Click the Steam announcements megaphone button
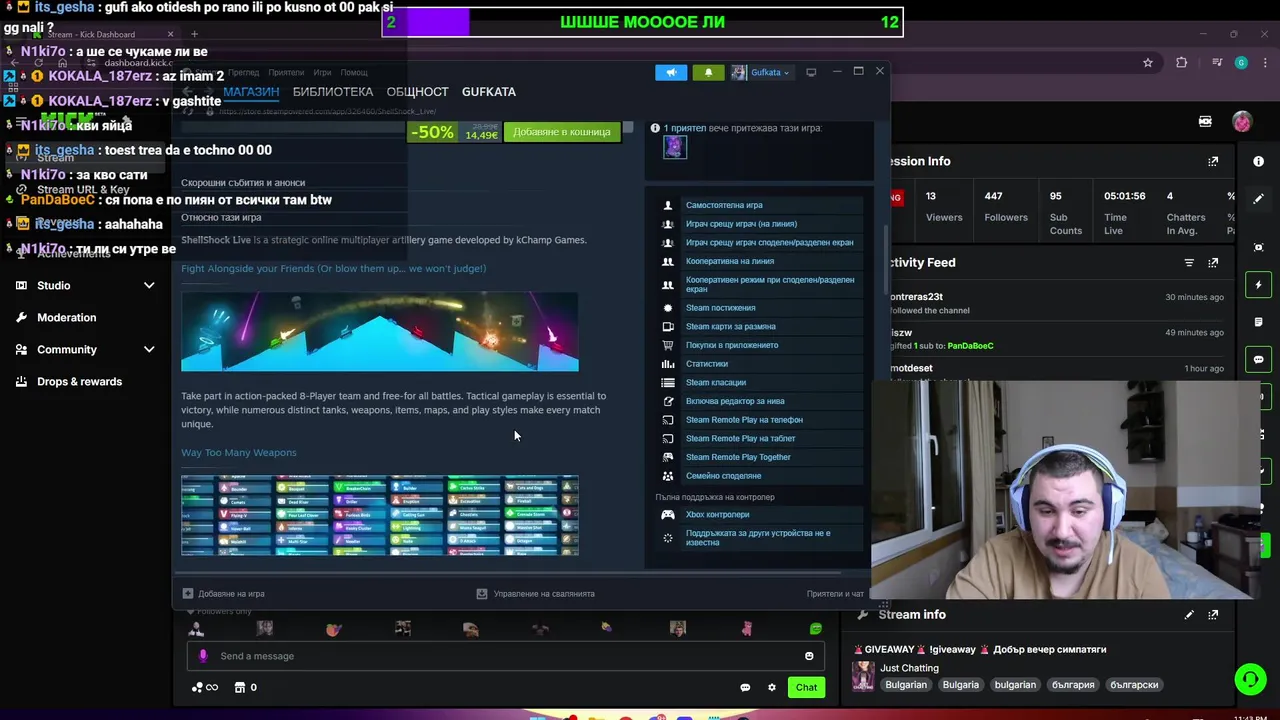Screen dimensions: 1280x720 pos(671,72)
